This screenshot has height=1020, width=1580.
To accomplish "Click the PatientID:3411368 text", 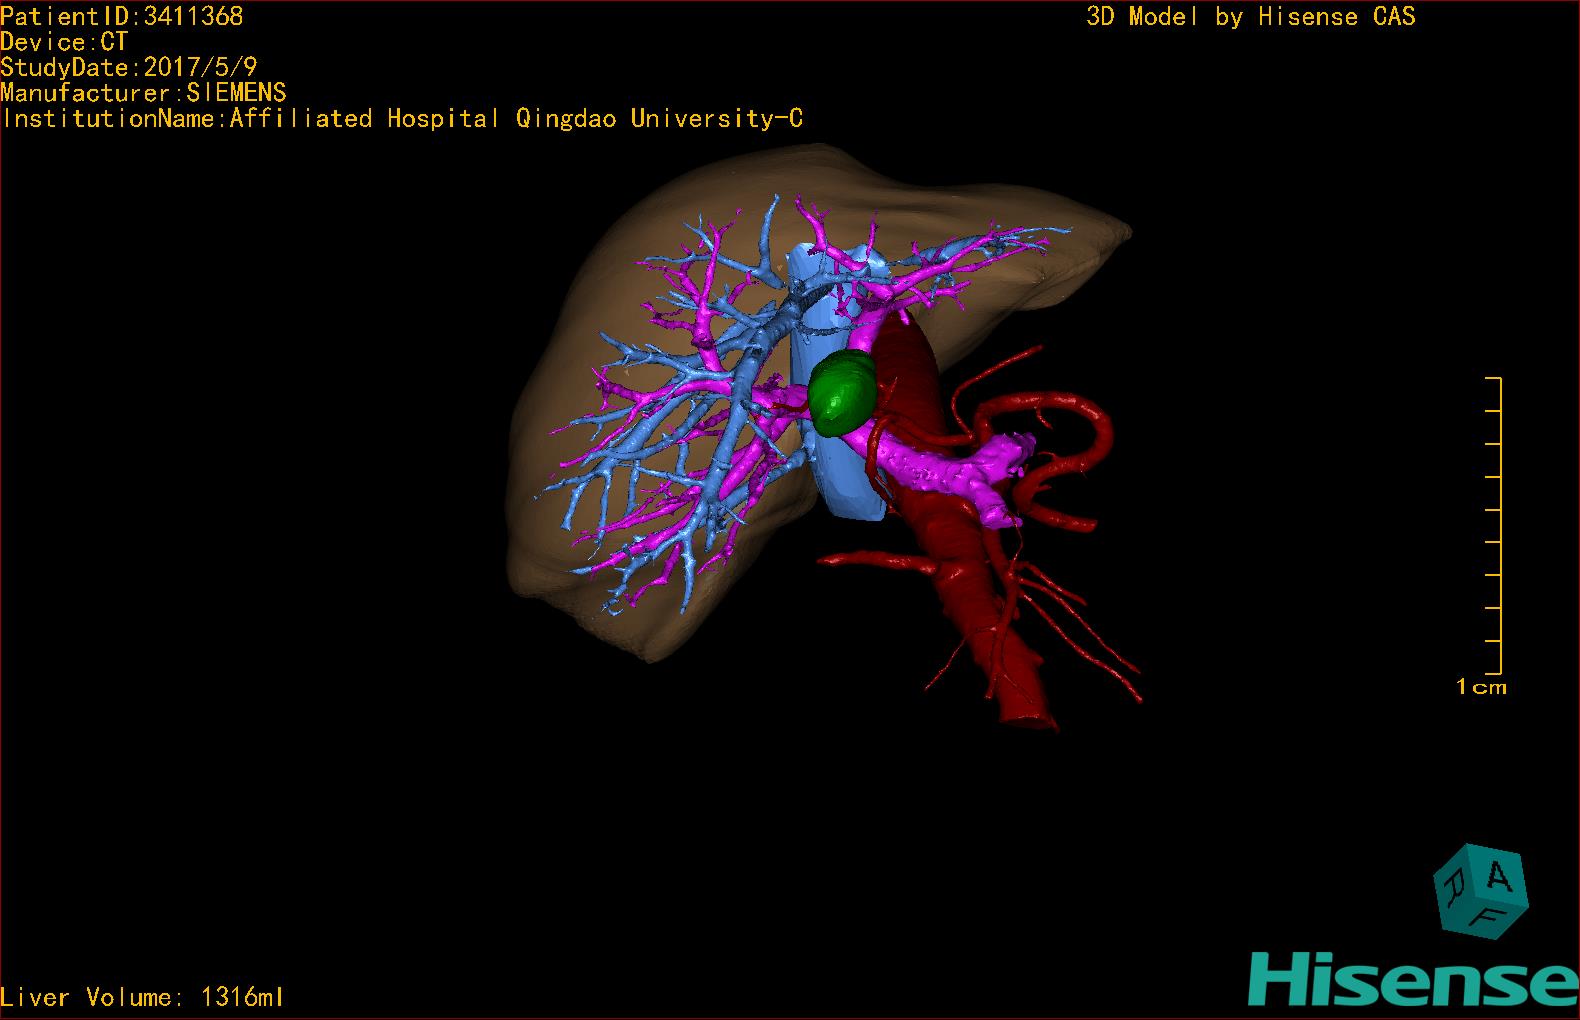I will [x=122, y=16].
